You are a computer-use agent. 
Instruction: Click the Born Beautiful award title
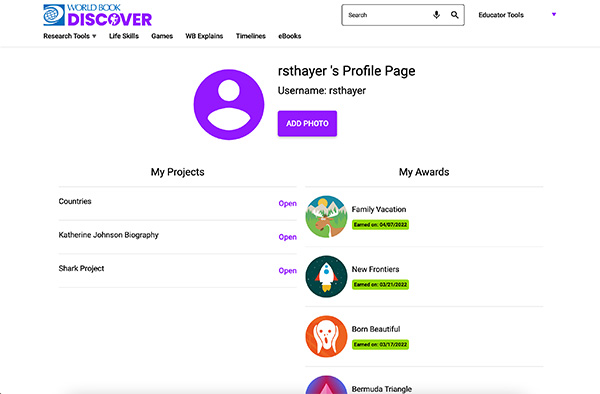click(x=376, y=329)
